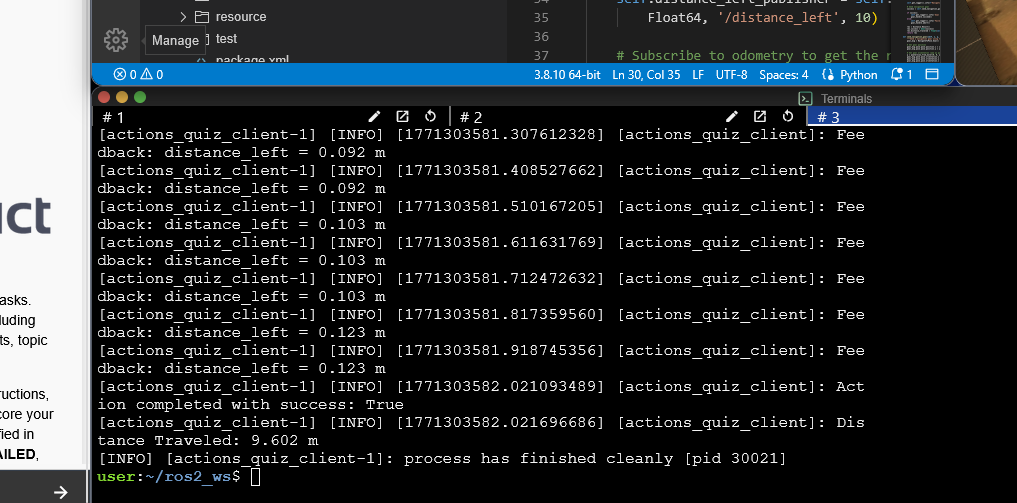Click Ln 30, Col 35 position indicator
Screen dimensions: 1017x503
click(646, 74)
